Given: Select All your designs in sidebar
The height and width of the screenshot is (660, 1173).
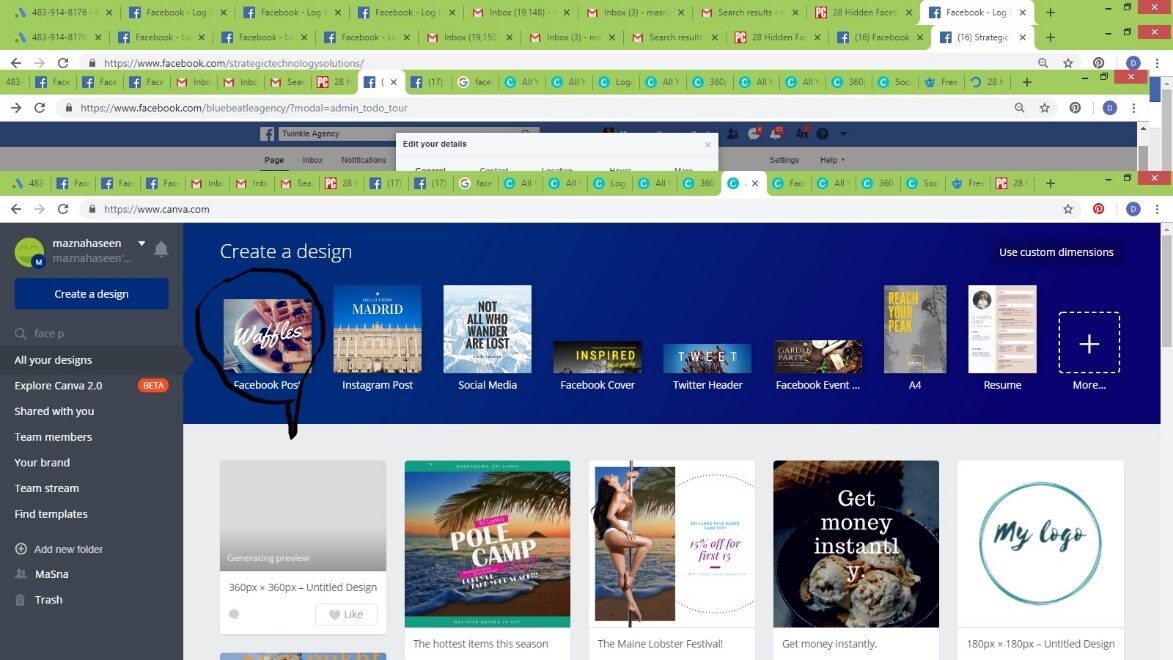Looking at the screenshot, I should pyautogui.click(x=53, y=360).
